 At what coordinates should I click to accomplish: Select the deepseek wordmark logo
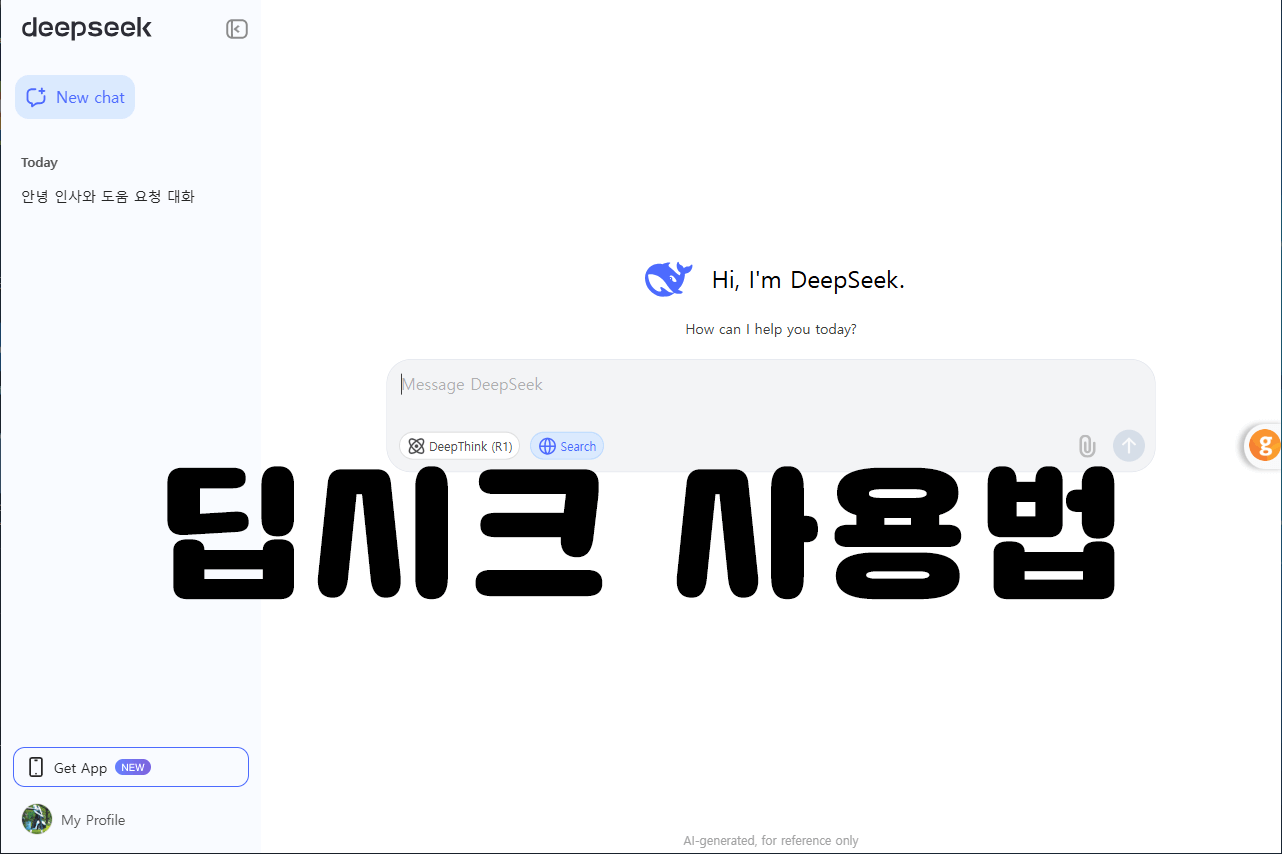pos(86,28)
